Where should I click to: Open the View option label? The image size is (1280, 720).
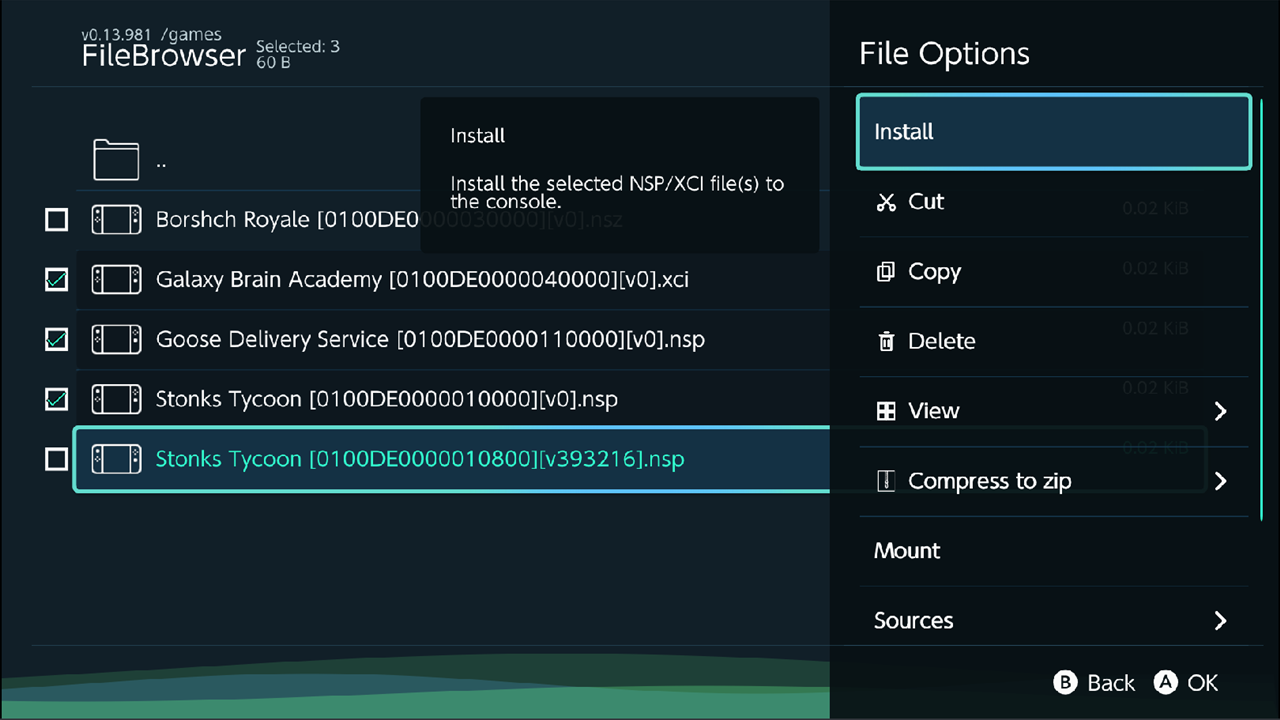pos(933,411)
